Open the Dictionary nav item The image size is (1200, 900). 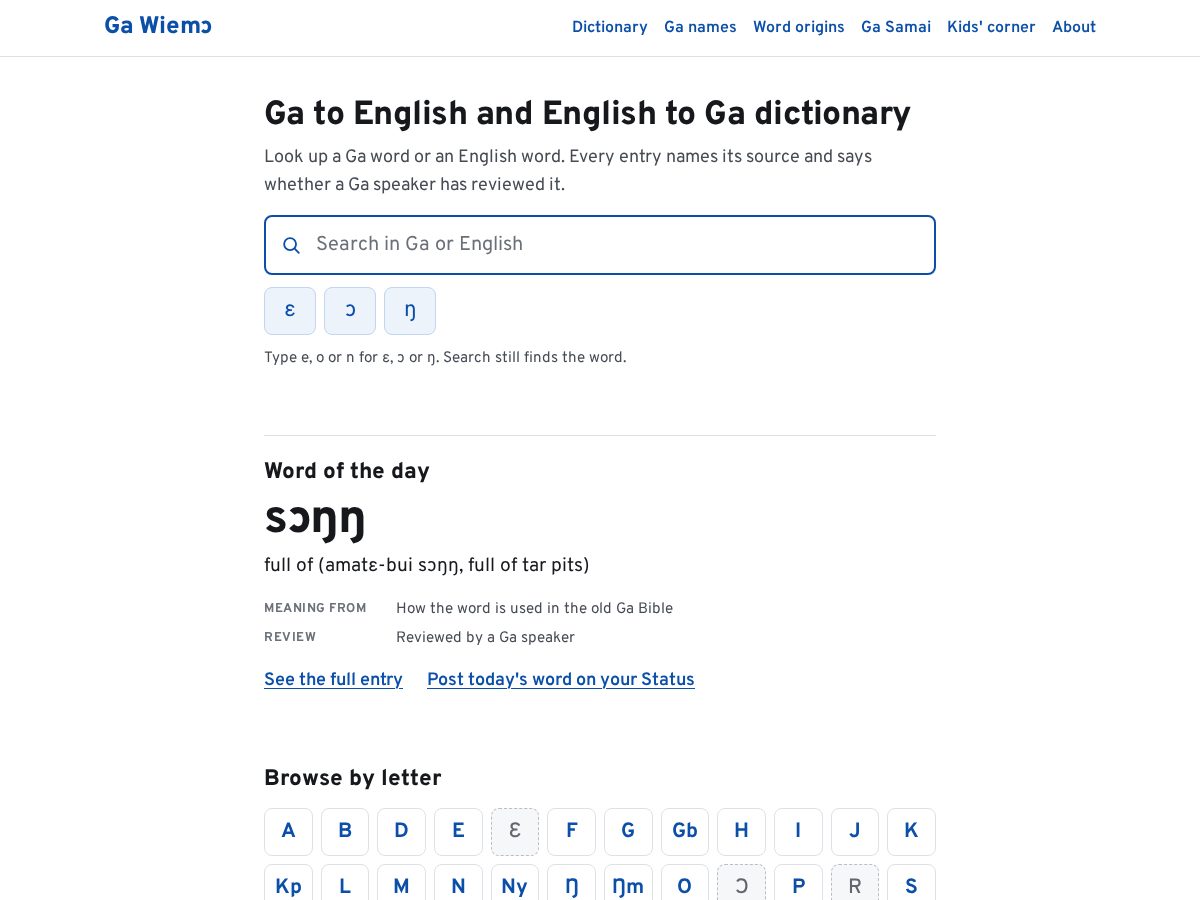[610, 27]
